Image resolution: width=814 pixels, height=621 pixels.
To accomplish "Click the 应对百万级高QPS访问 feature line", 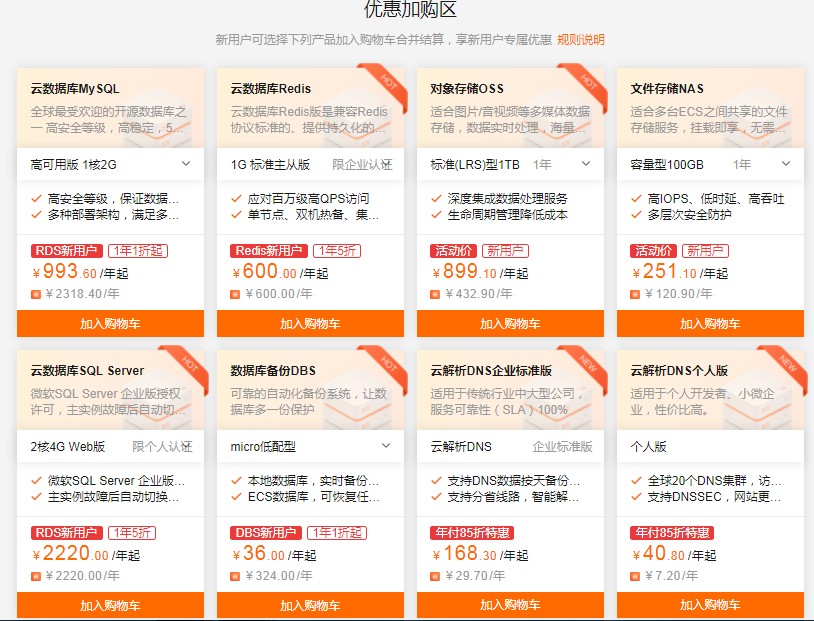I will (x=308, y=198).
